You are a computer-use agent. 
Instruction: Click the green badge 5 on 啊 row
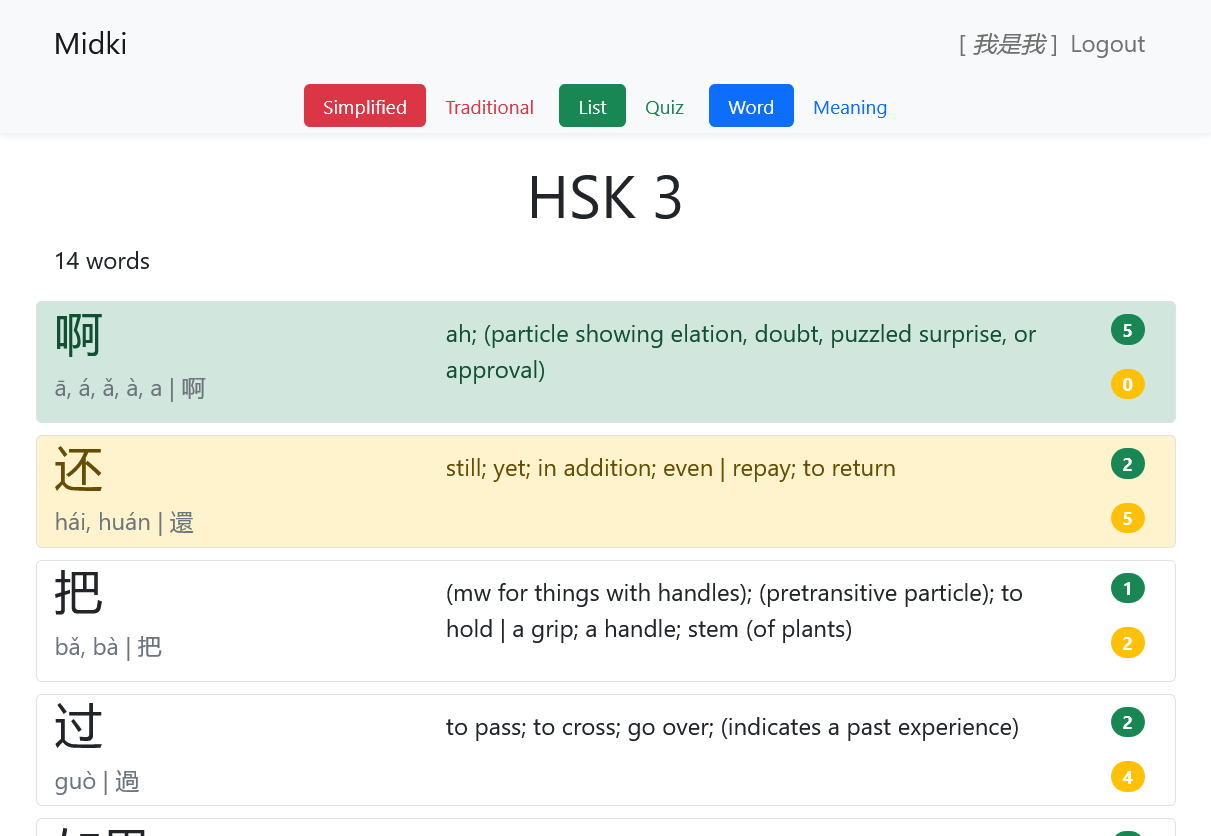click(1127, 330)
